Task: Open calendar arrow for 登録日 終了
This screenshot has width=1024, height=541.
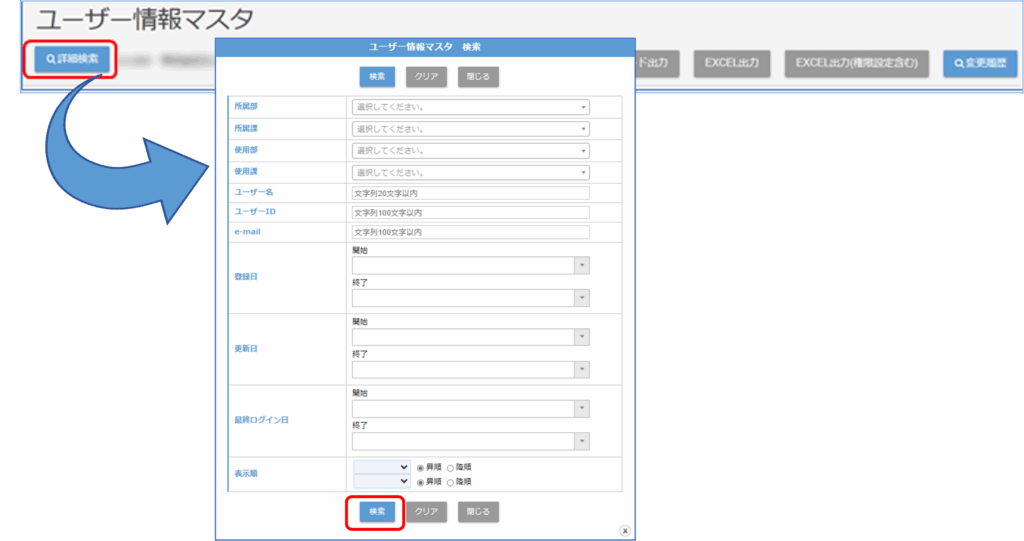Action: [581, 298]
